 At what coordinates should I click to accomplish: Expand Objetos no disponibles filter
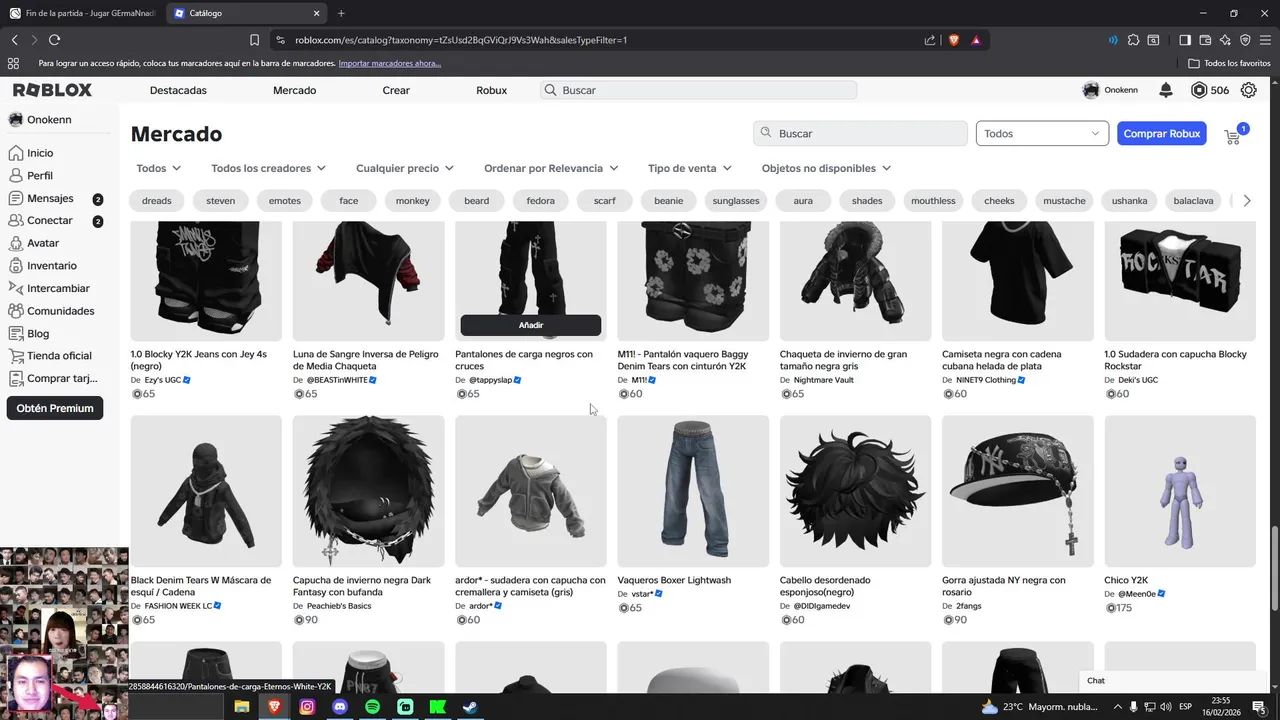pyautogui.click(x=826, y=168)
